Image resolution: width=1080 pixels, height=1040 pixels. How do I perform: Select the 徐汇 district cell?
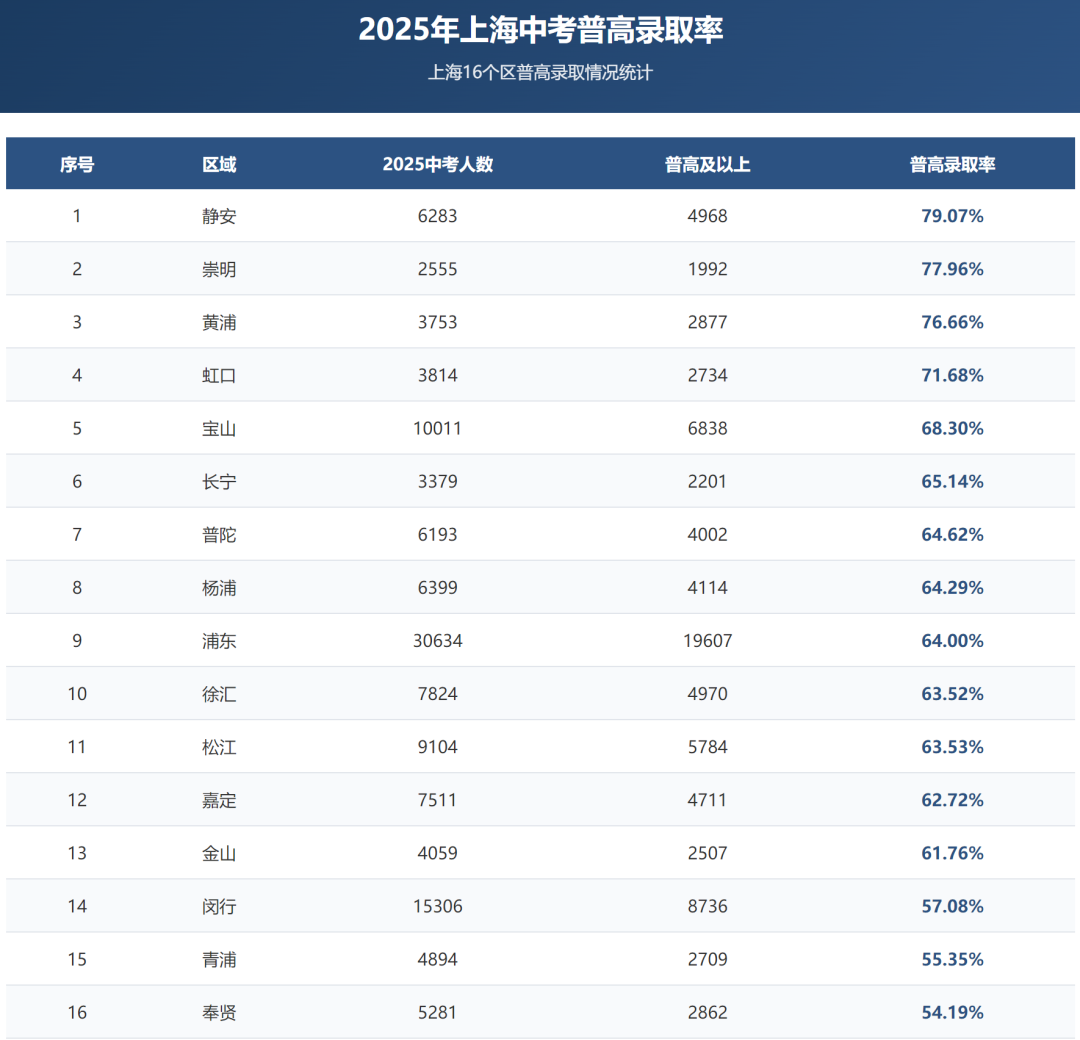pos(219,694)
